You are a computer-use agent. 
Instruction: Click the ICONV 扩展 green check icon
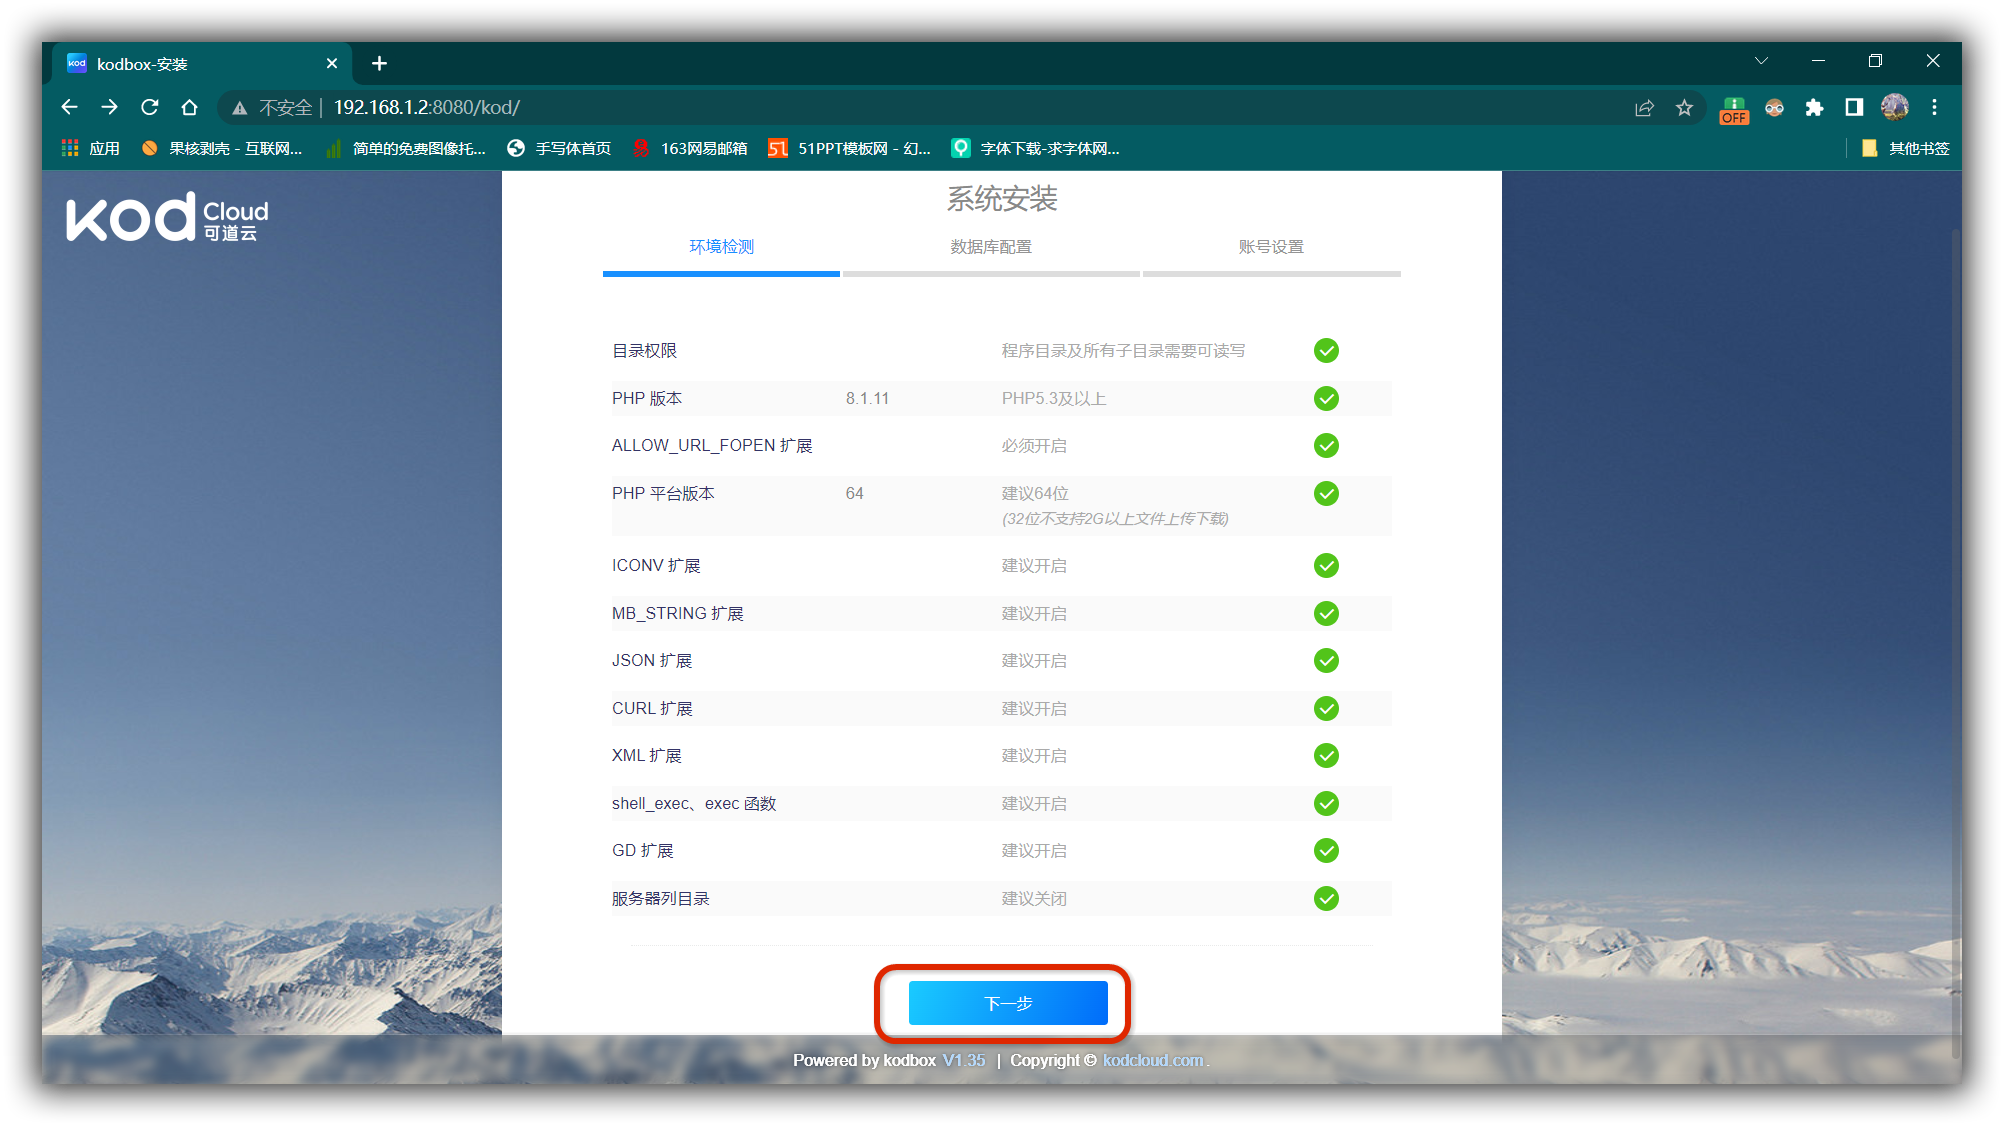1326,566
